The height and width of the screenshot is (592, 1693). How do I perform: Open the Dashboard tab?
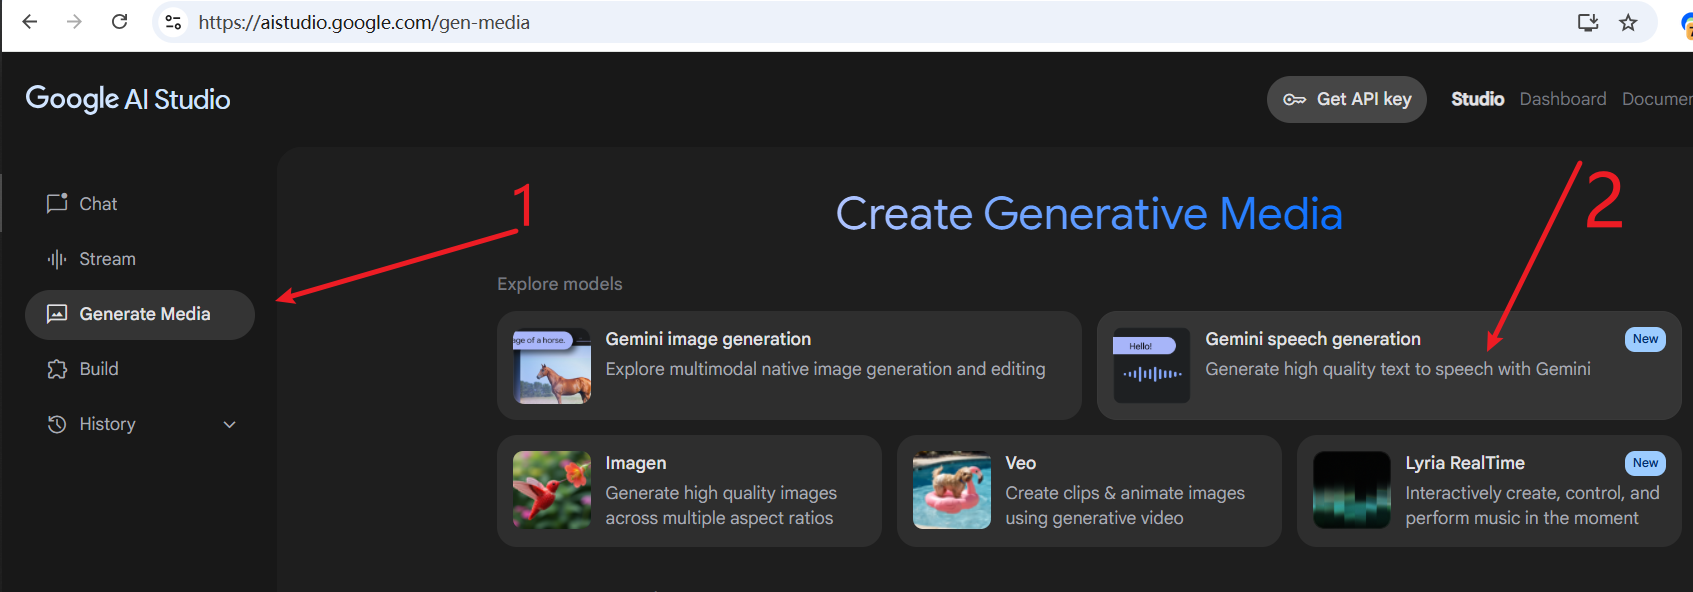[1563, 99]
